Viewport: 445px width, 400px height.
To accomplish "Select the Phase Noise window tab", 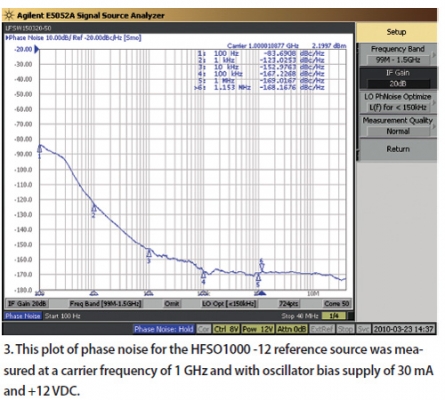I will click(23, 316).
